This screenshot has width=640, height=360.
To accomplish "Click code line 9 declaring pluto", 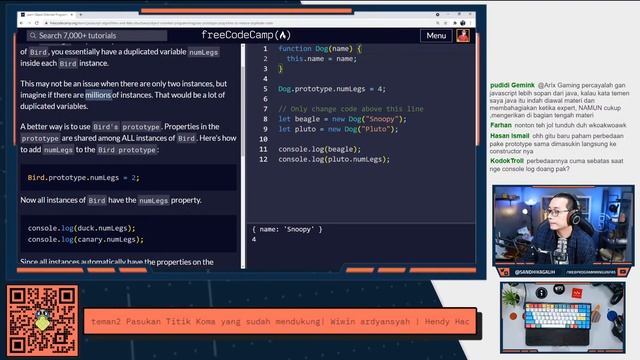I will click(x=338, y=129).
